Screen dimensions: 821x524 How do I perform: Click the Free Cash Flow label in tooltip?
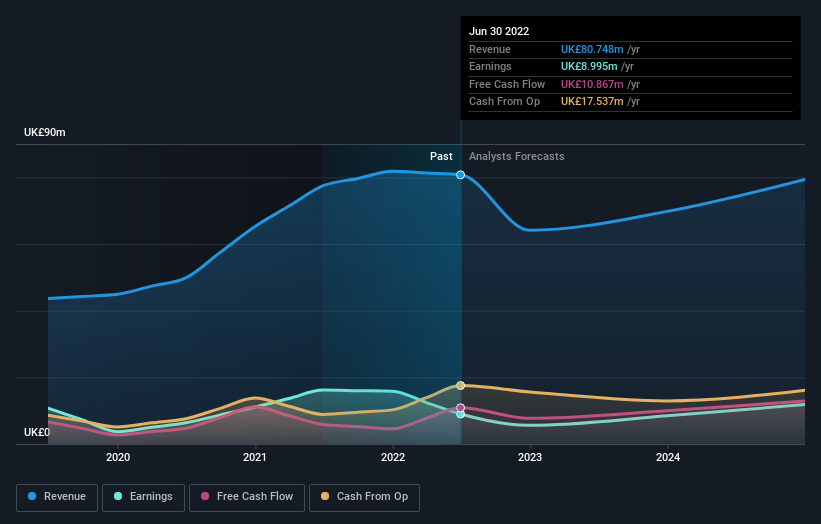507,84
